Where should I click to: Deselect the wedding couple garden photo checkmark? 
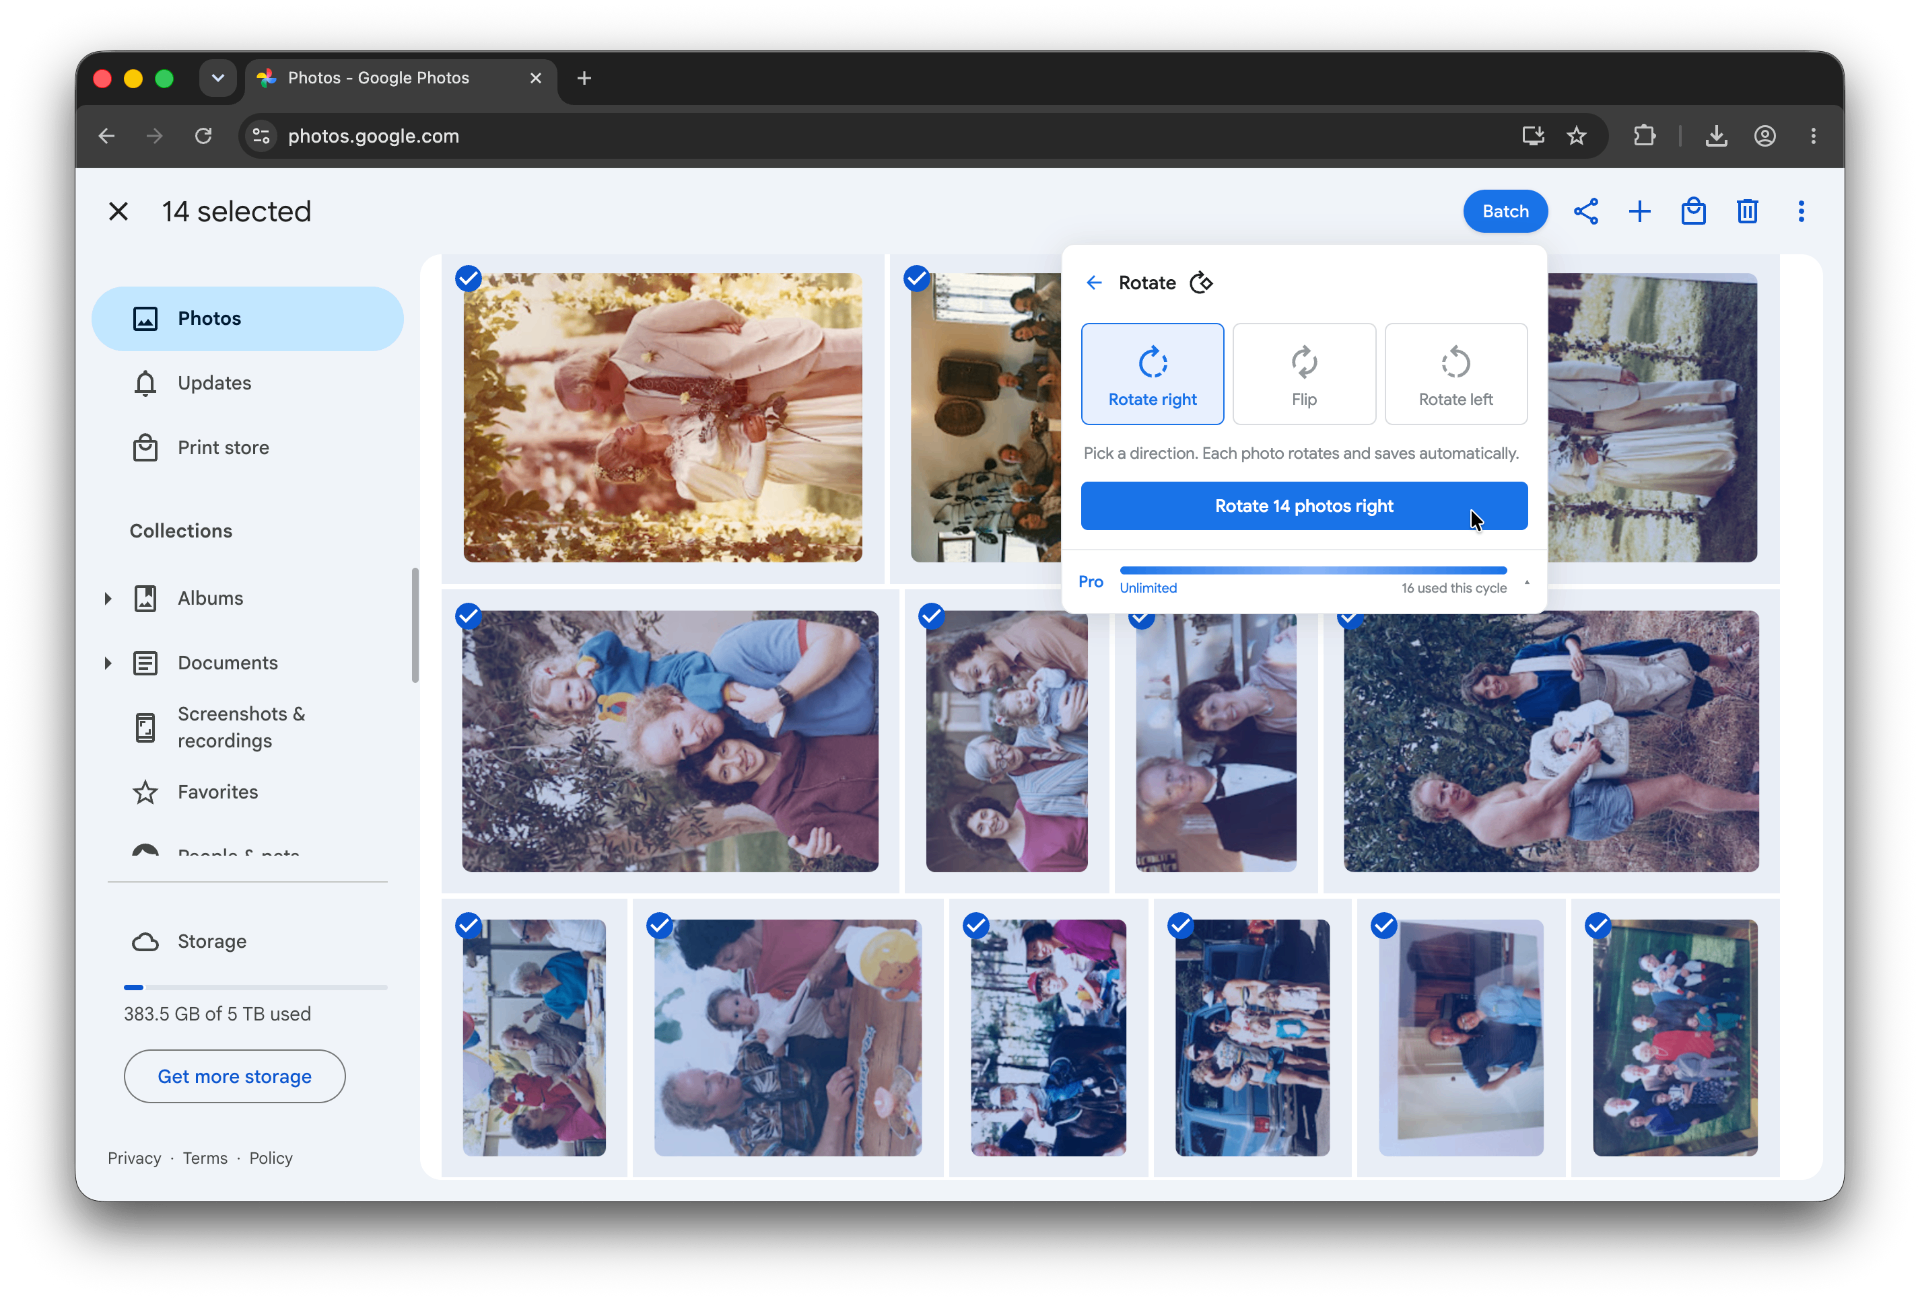click(x=468, y=278)
